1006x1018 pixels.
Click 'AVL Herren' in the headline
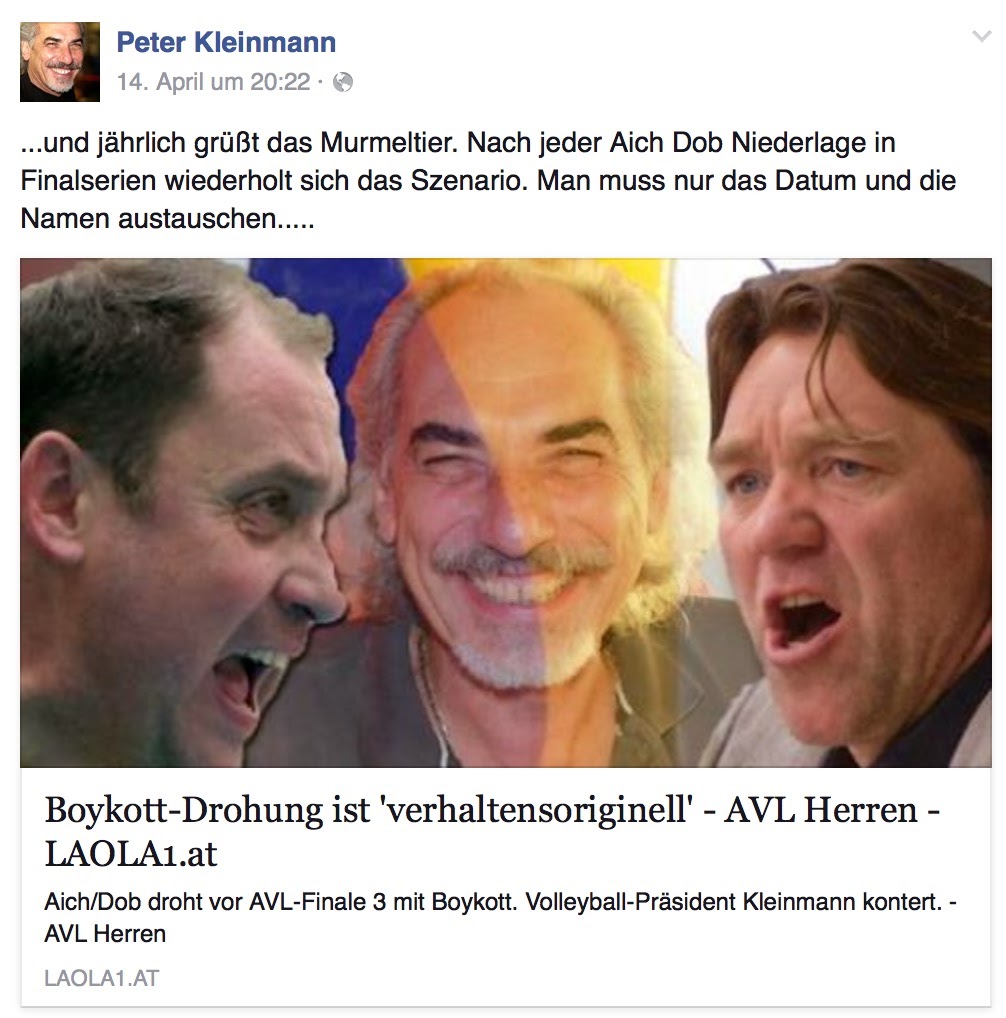point(821,810)
